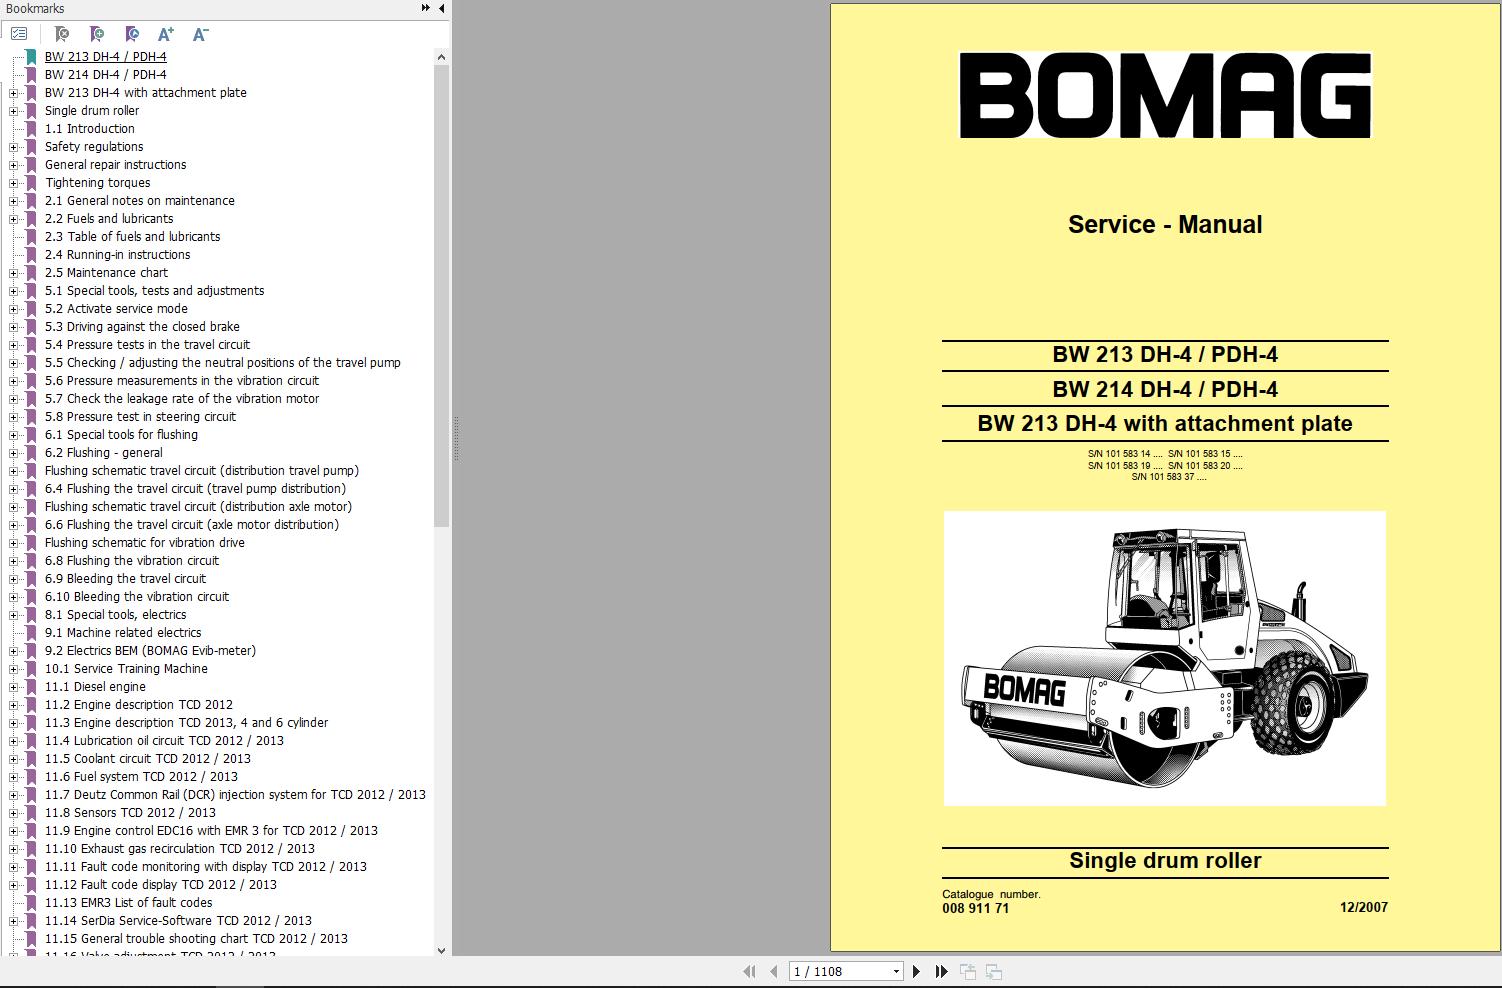Go to previous page arrow control
The height and width of the screenshot is (988, 1502).
tap(773, 970)
